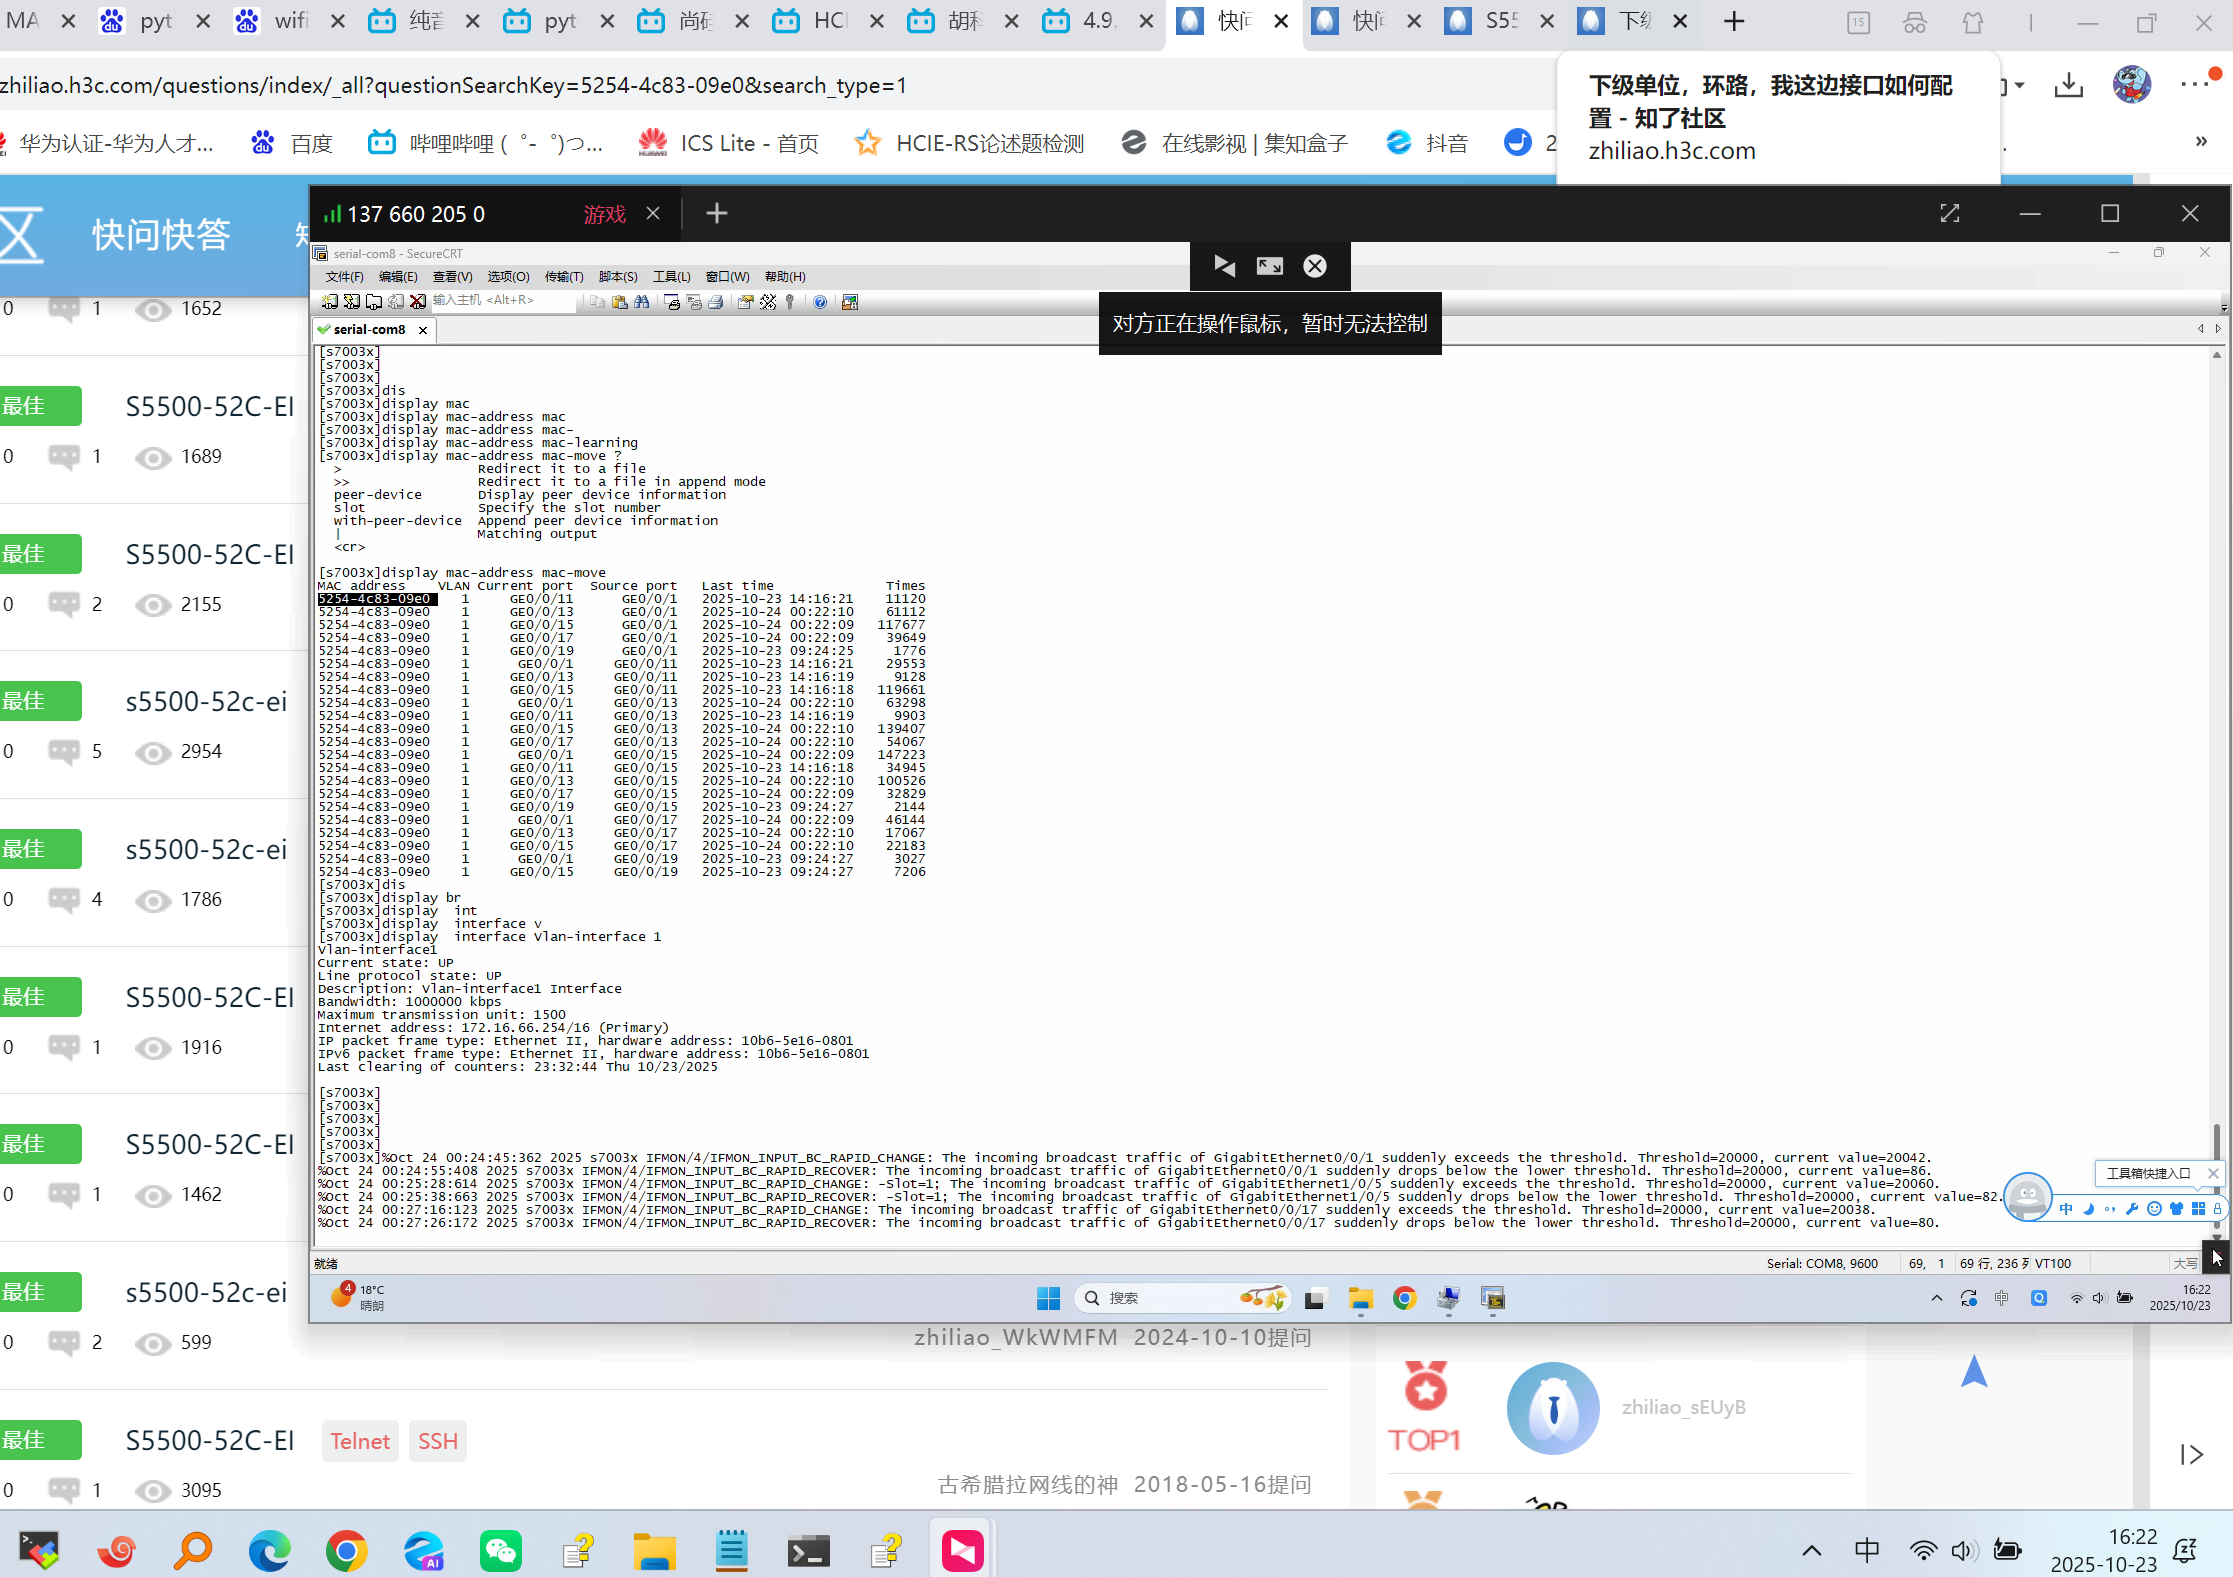Click the Print icon in SecureCRT toolbar

(x=716, y=302)
